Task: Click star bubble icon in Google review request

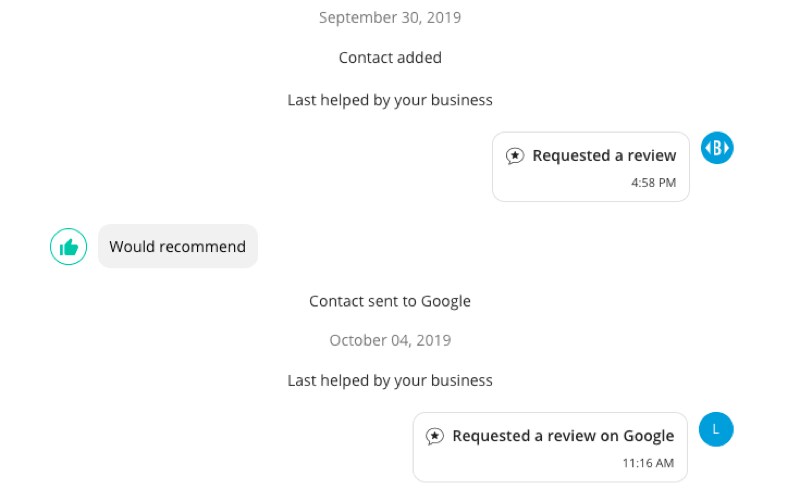Action: point(435,436)
